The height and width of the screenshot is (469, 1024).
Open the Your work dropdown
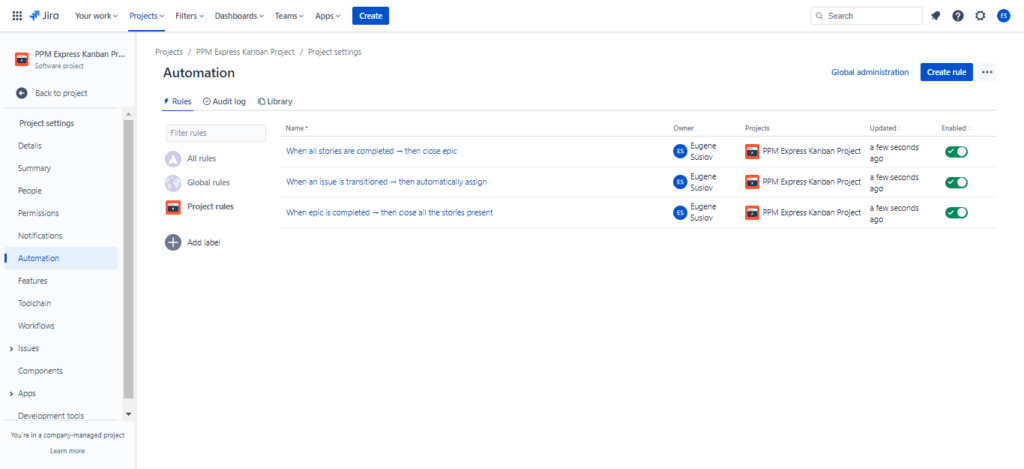[x=97, y=16]
